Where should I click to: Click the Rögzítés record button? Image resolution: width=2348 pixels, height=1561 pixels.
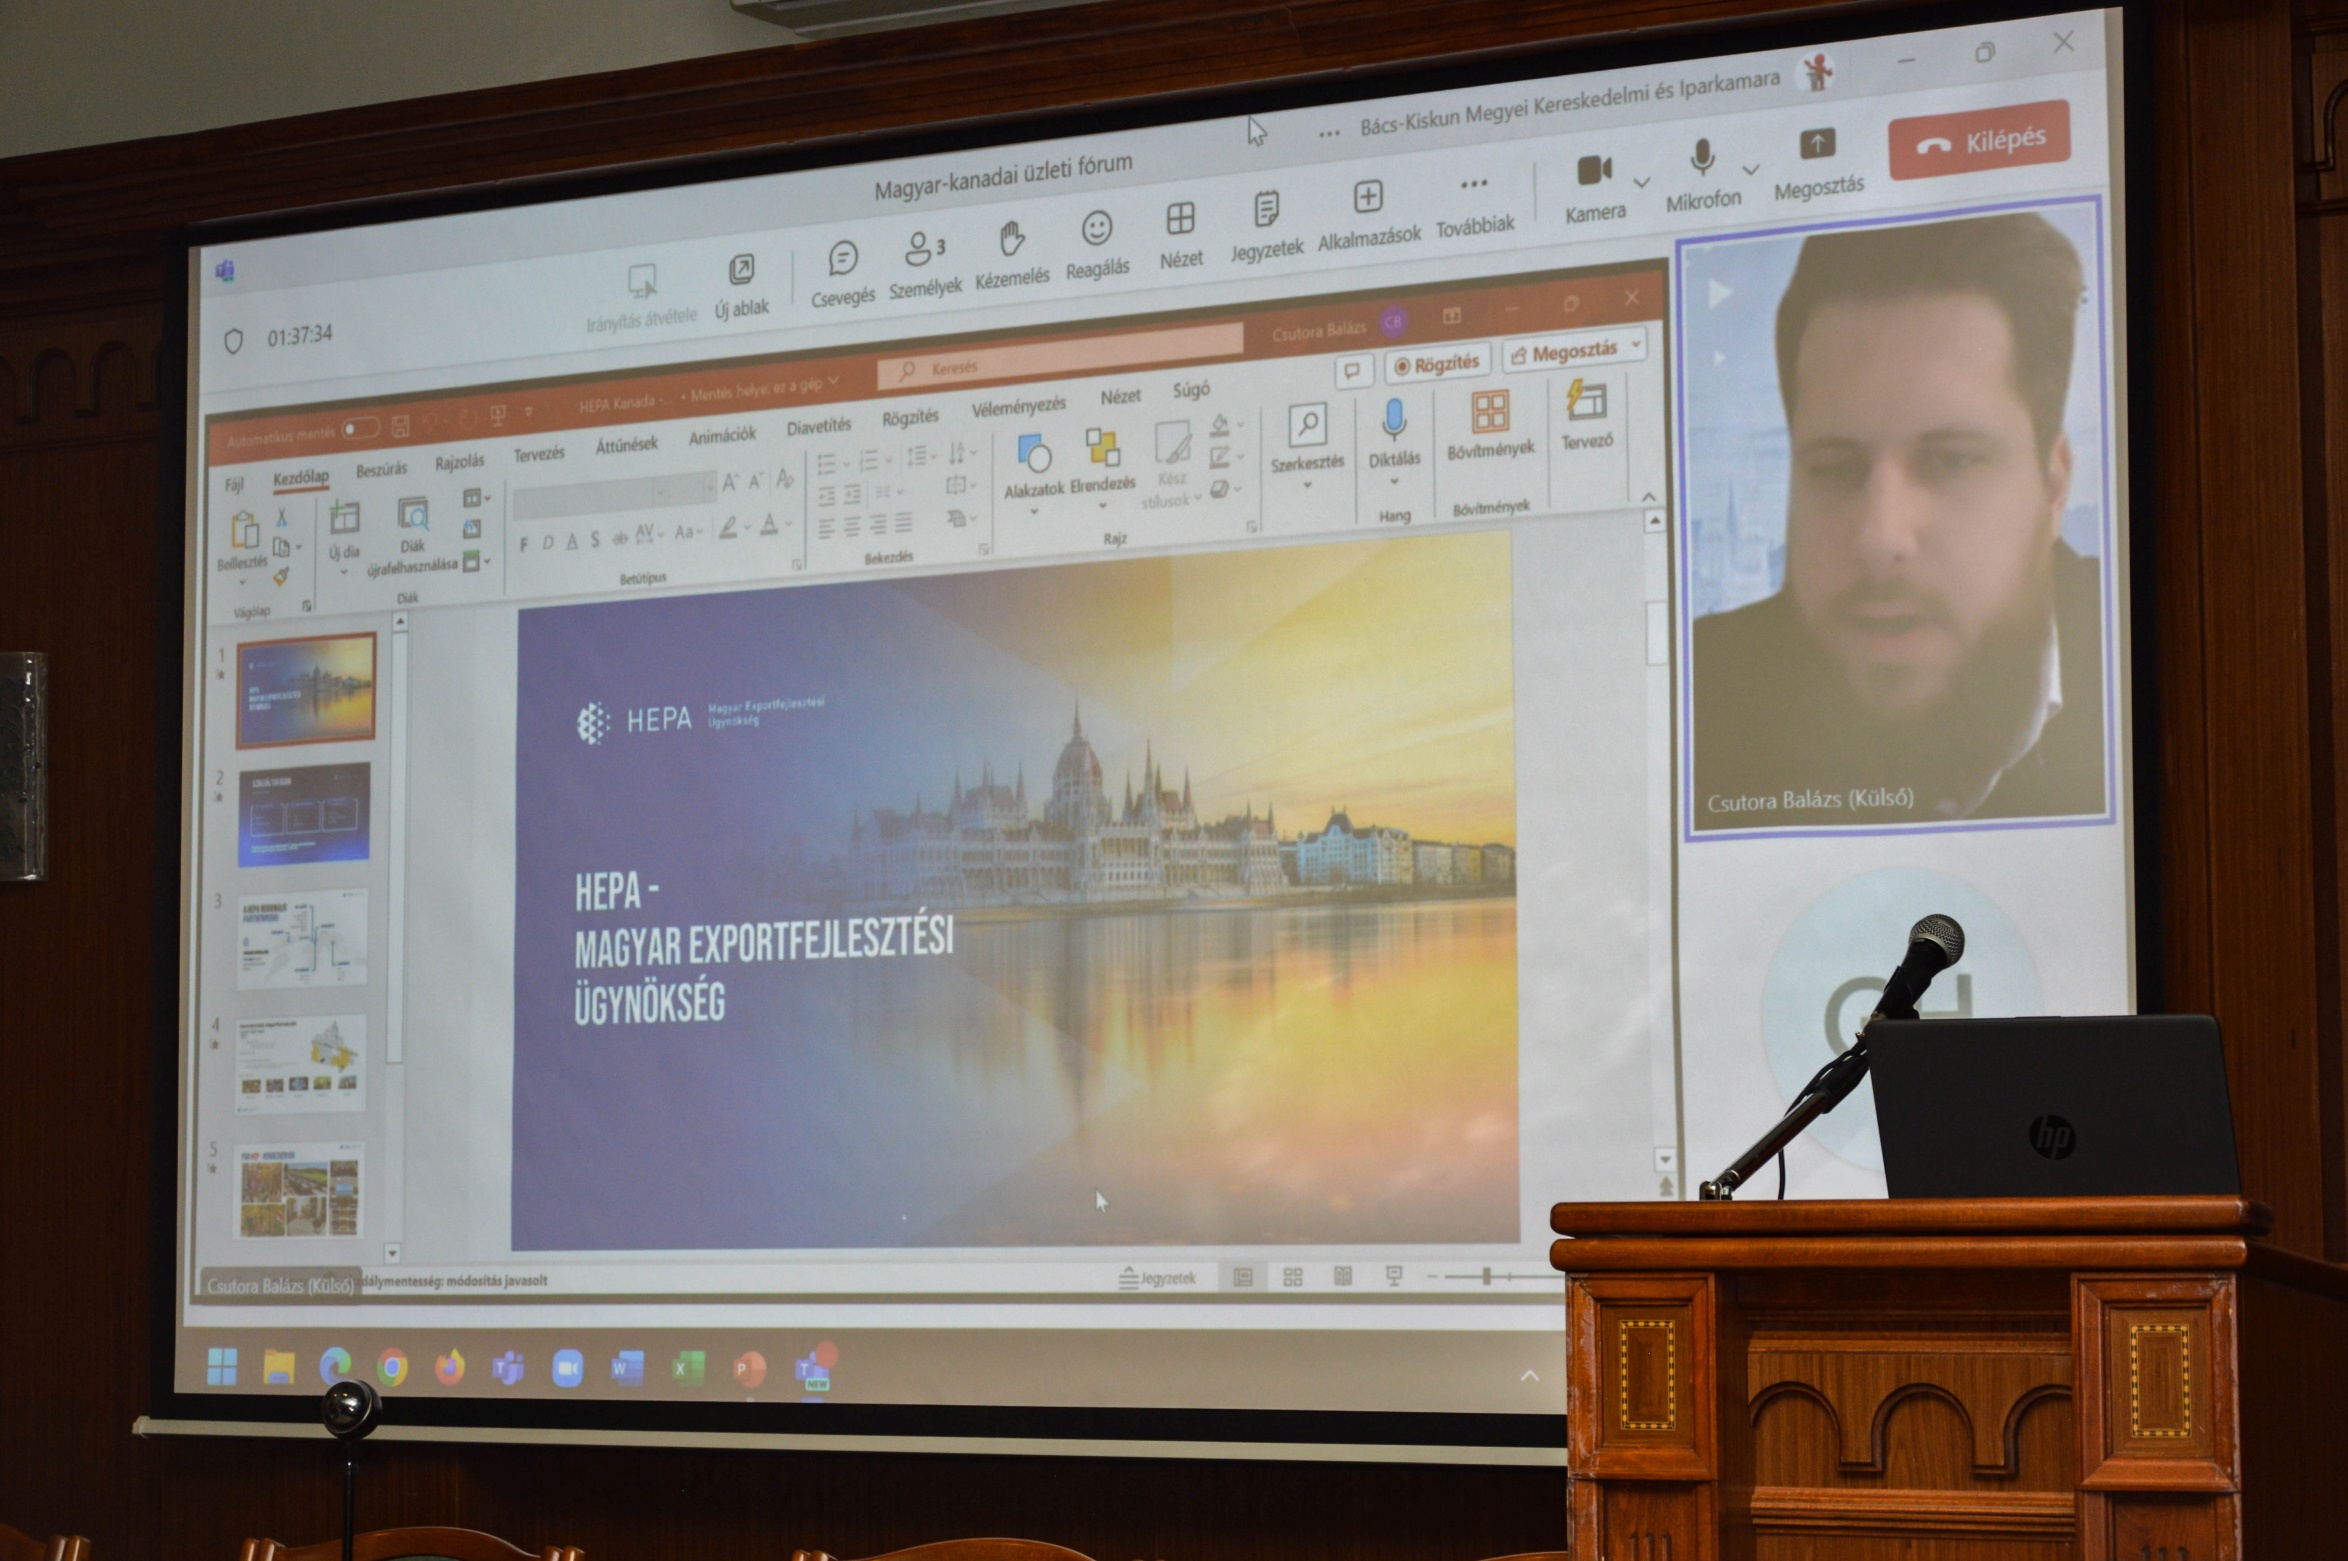pyautogui.click(x=1438, y=363)
